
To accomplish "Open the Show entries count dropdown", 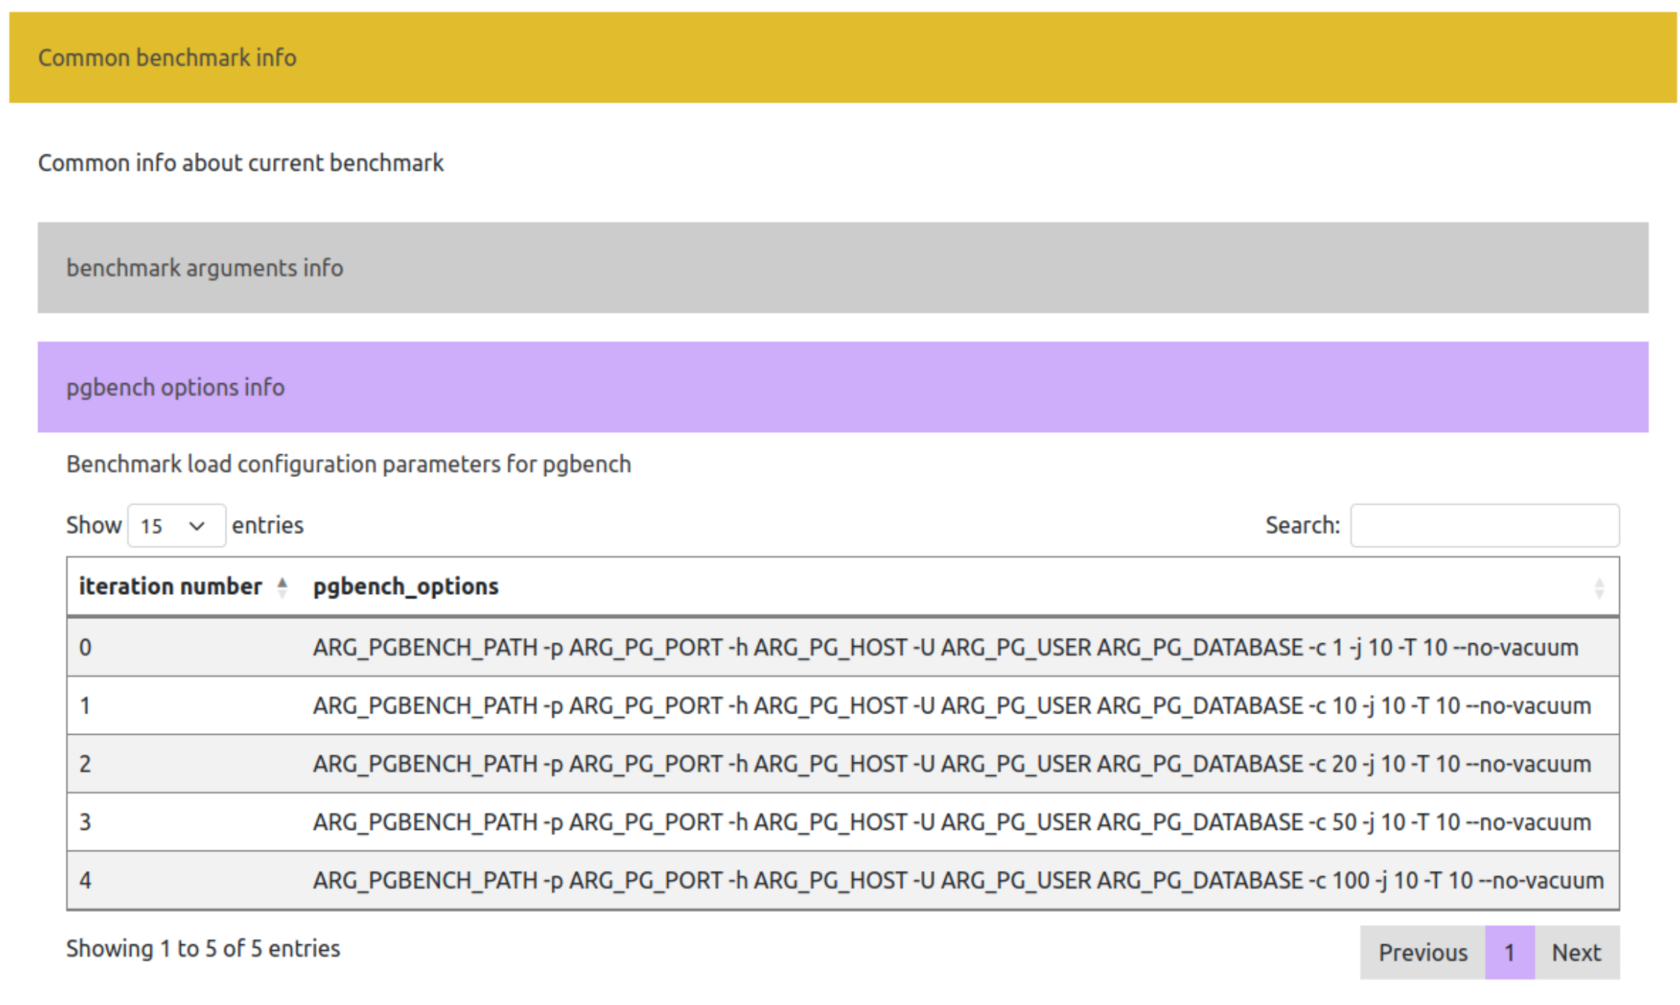I will click(x=176, y=526).
